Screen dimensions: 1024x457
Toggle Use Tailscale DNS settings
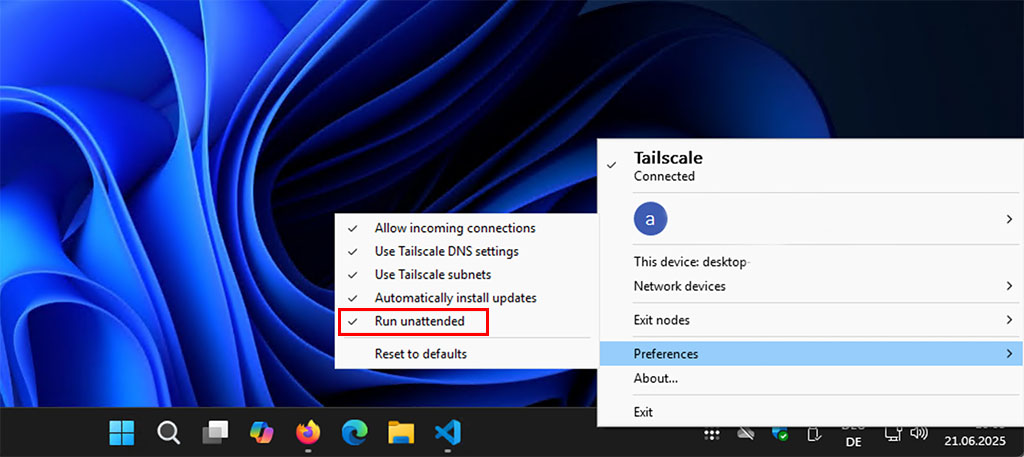467,251
